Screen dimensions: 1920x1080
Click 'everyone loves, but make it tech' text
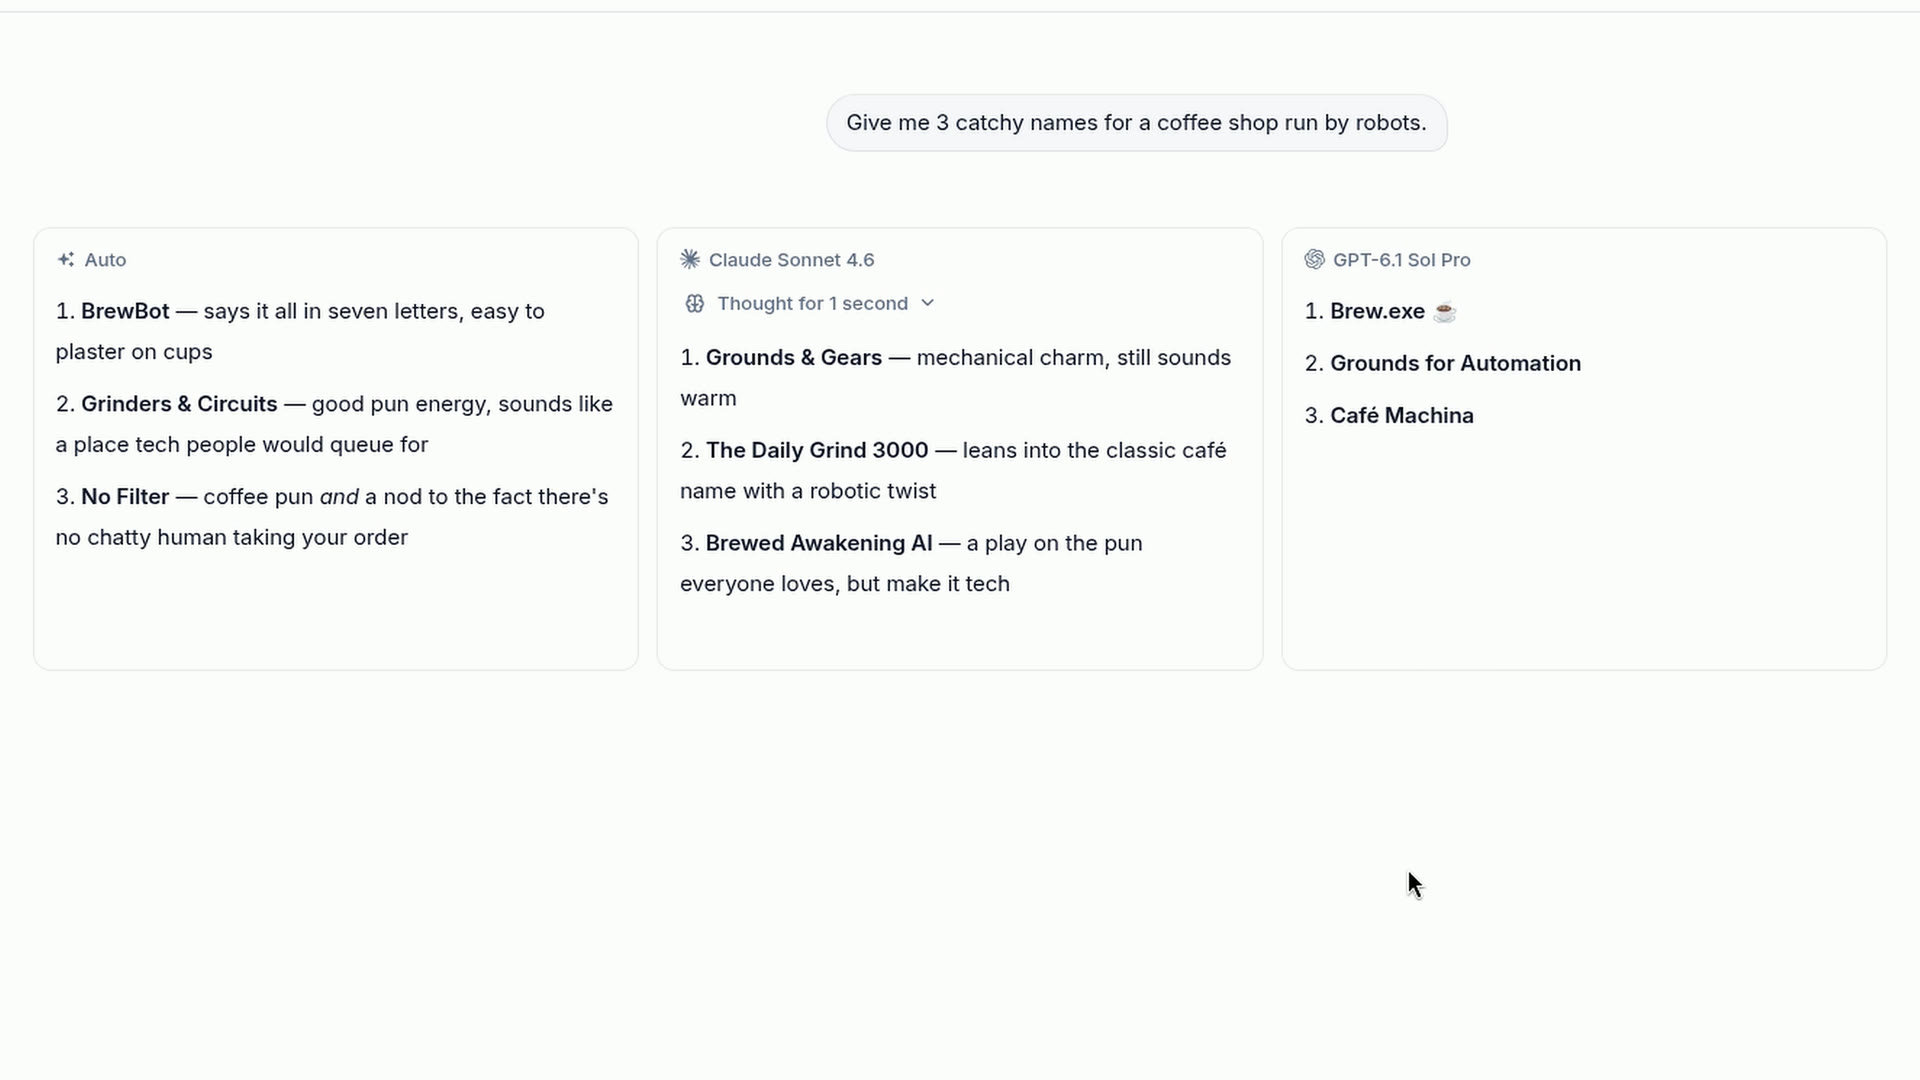pyautogui.click(x=845, y=584)
